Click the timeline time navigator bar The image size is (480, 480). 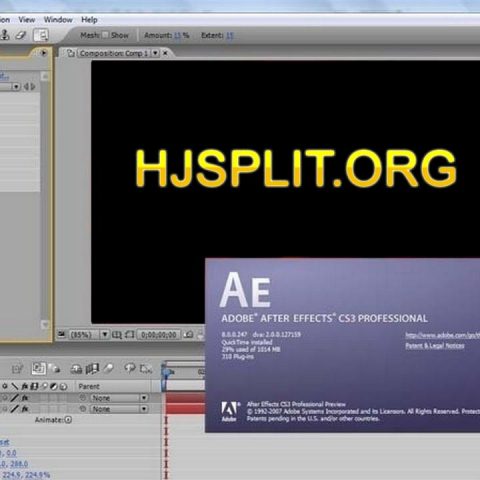(185, 364)
